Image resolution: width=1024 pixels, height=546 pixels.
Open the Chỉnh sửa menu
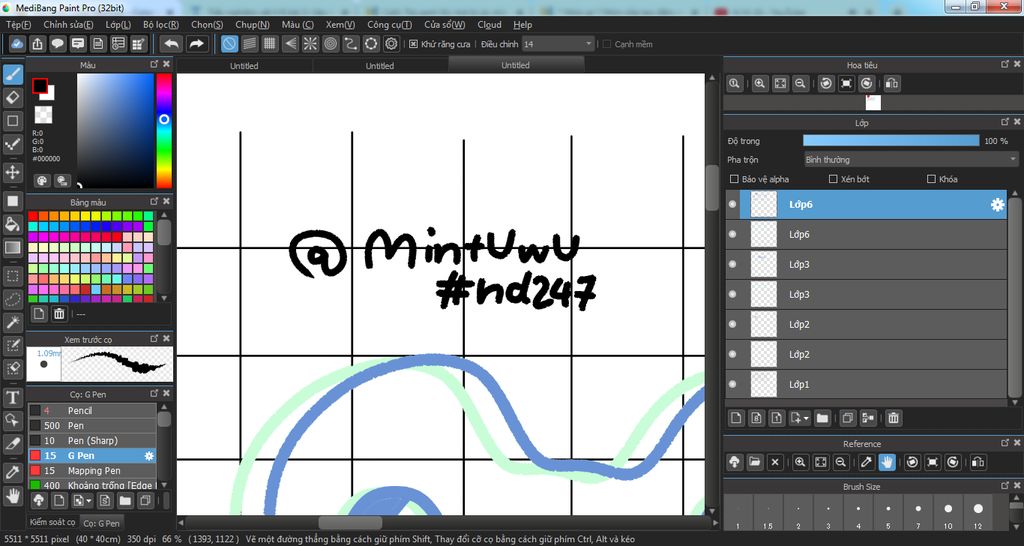68,25
